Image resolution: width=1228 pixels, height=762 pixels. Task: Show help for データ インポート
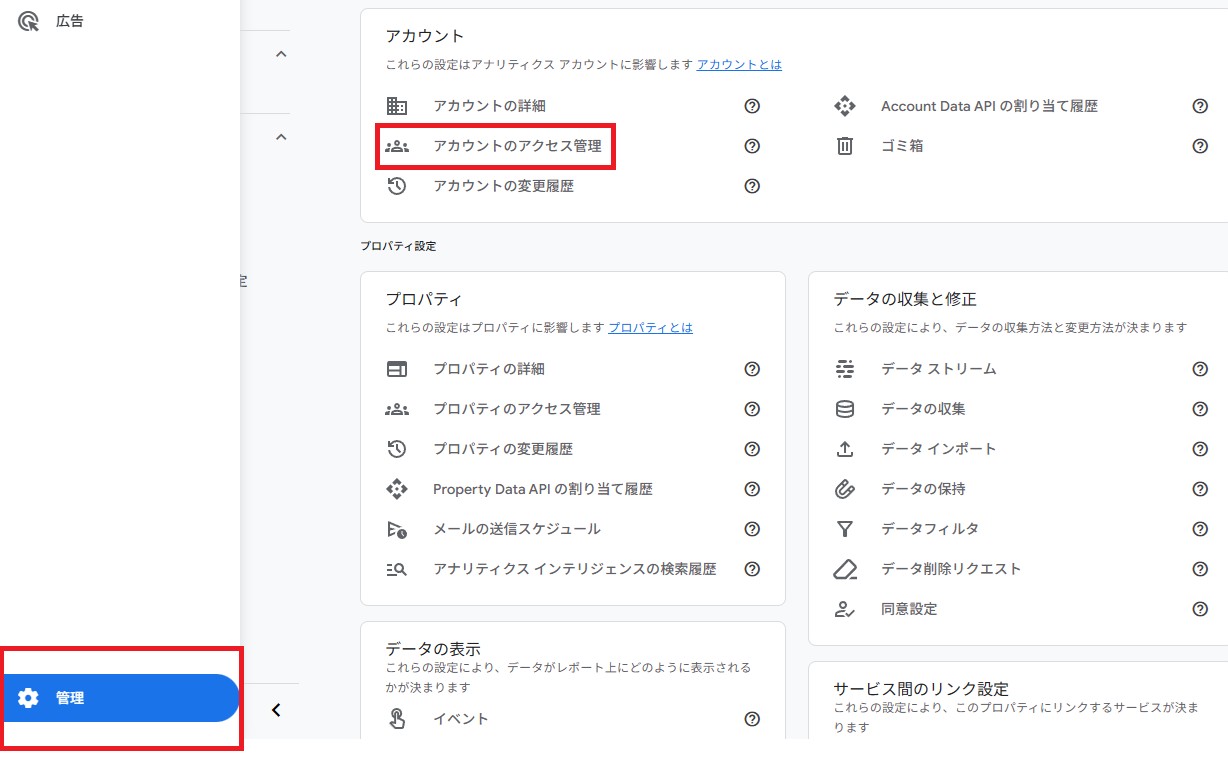[1200, 449]
